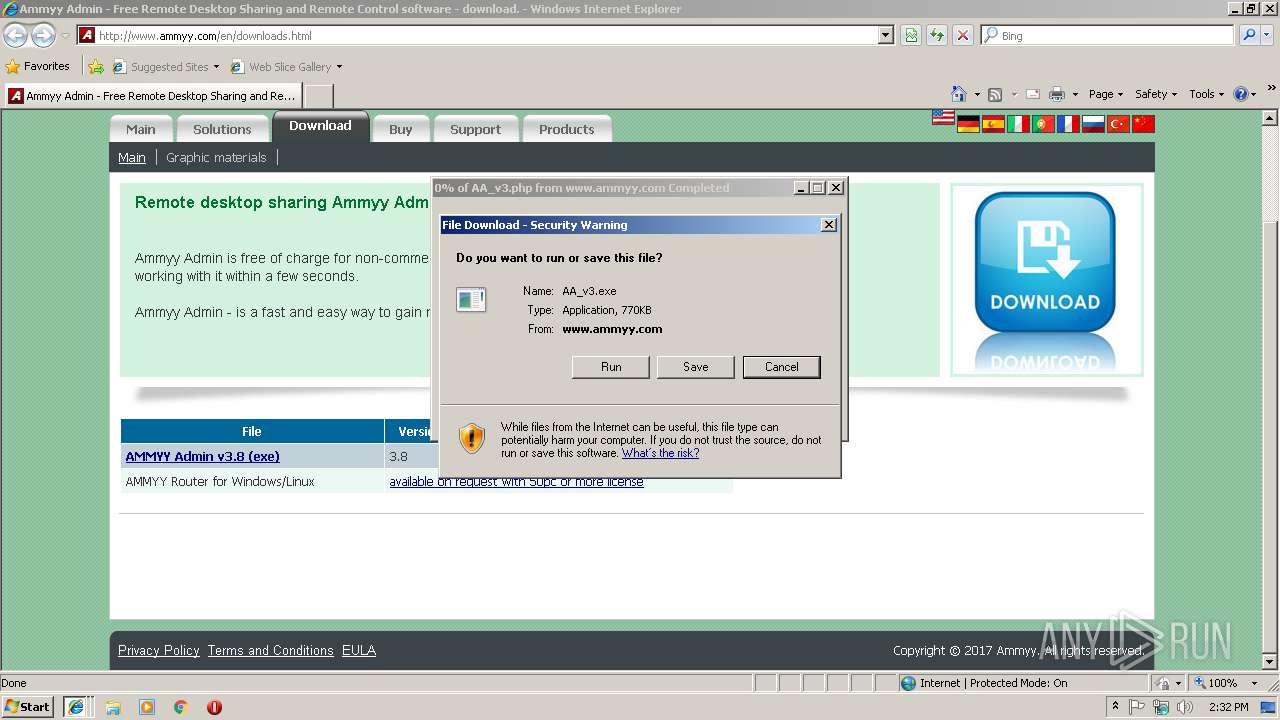Click the Start button
The height and width of the screenshot is (720, 1280).
(28, 707)
